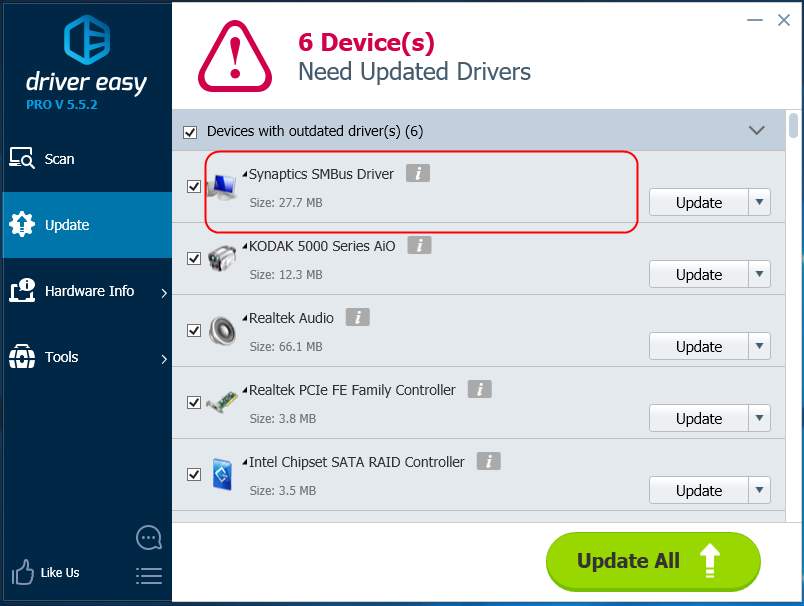Viewport: 804px width, 606px height.
Task: Expand the Tools submenu arrow
Action: coord(164,359)
